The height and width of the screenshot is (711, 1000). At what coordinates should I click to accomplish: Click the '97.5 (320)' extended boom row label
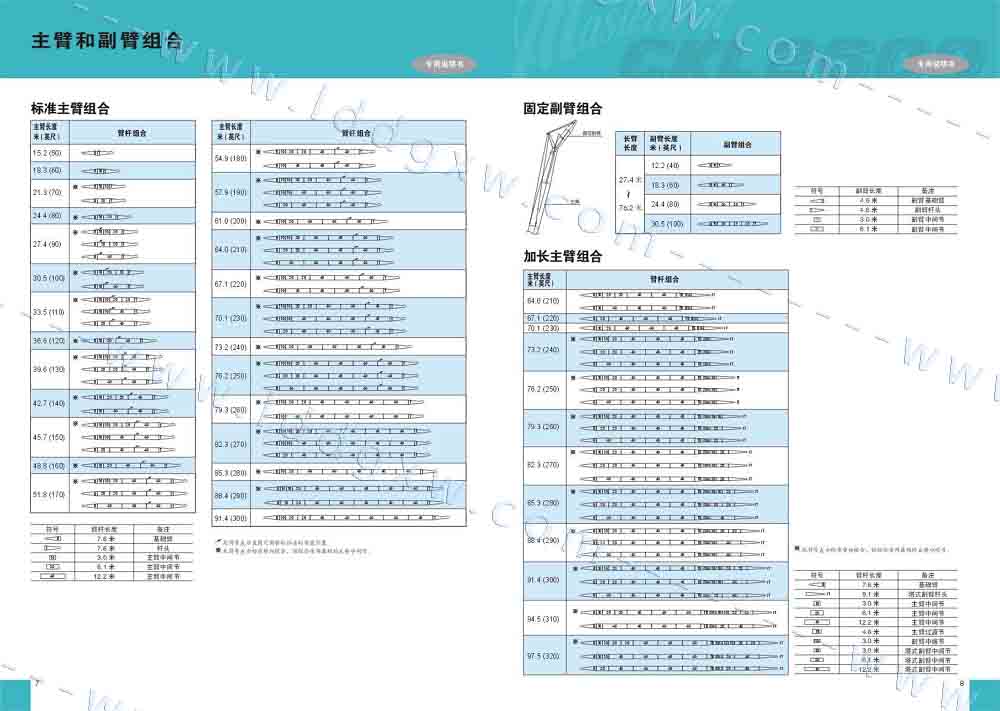pos(543,656)
